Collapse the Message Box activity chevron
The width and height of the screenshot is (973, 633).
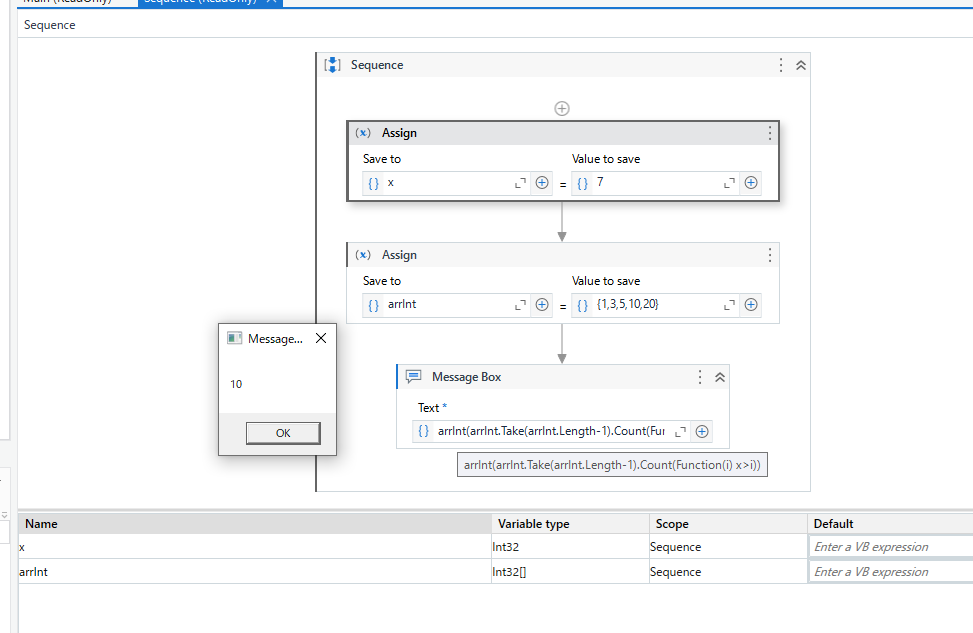pos(719,377)
